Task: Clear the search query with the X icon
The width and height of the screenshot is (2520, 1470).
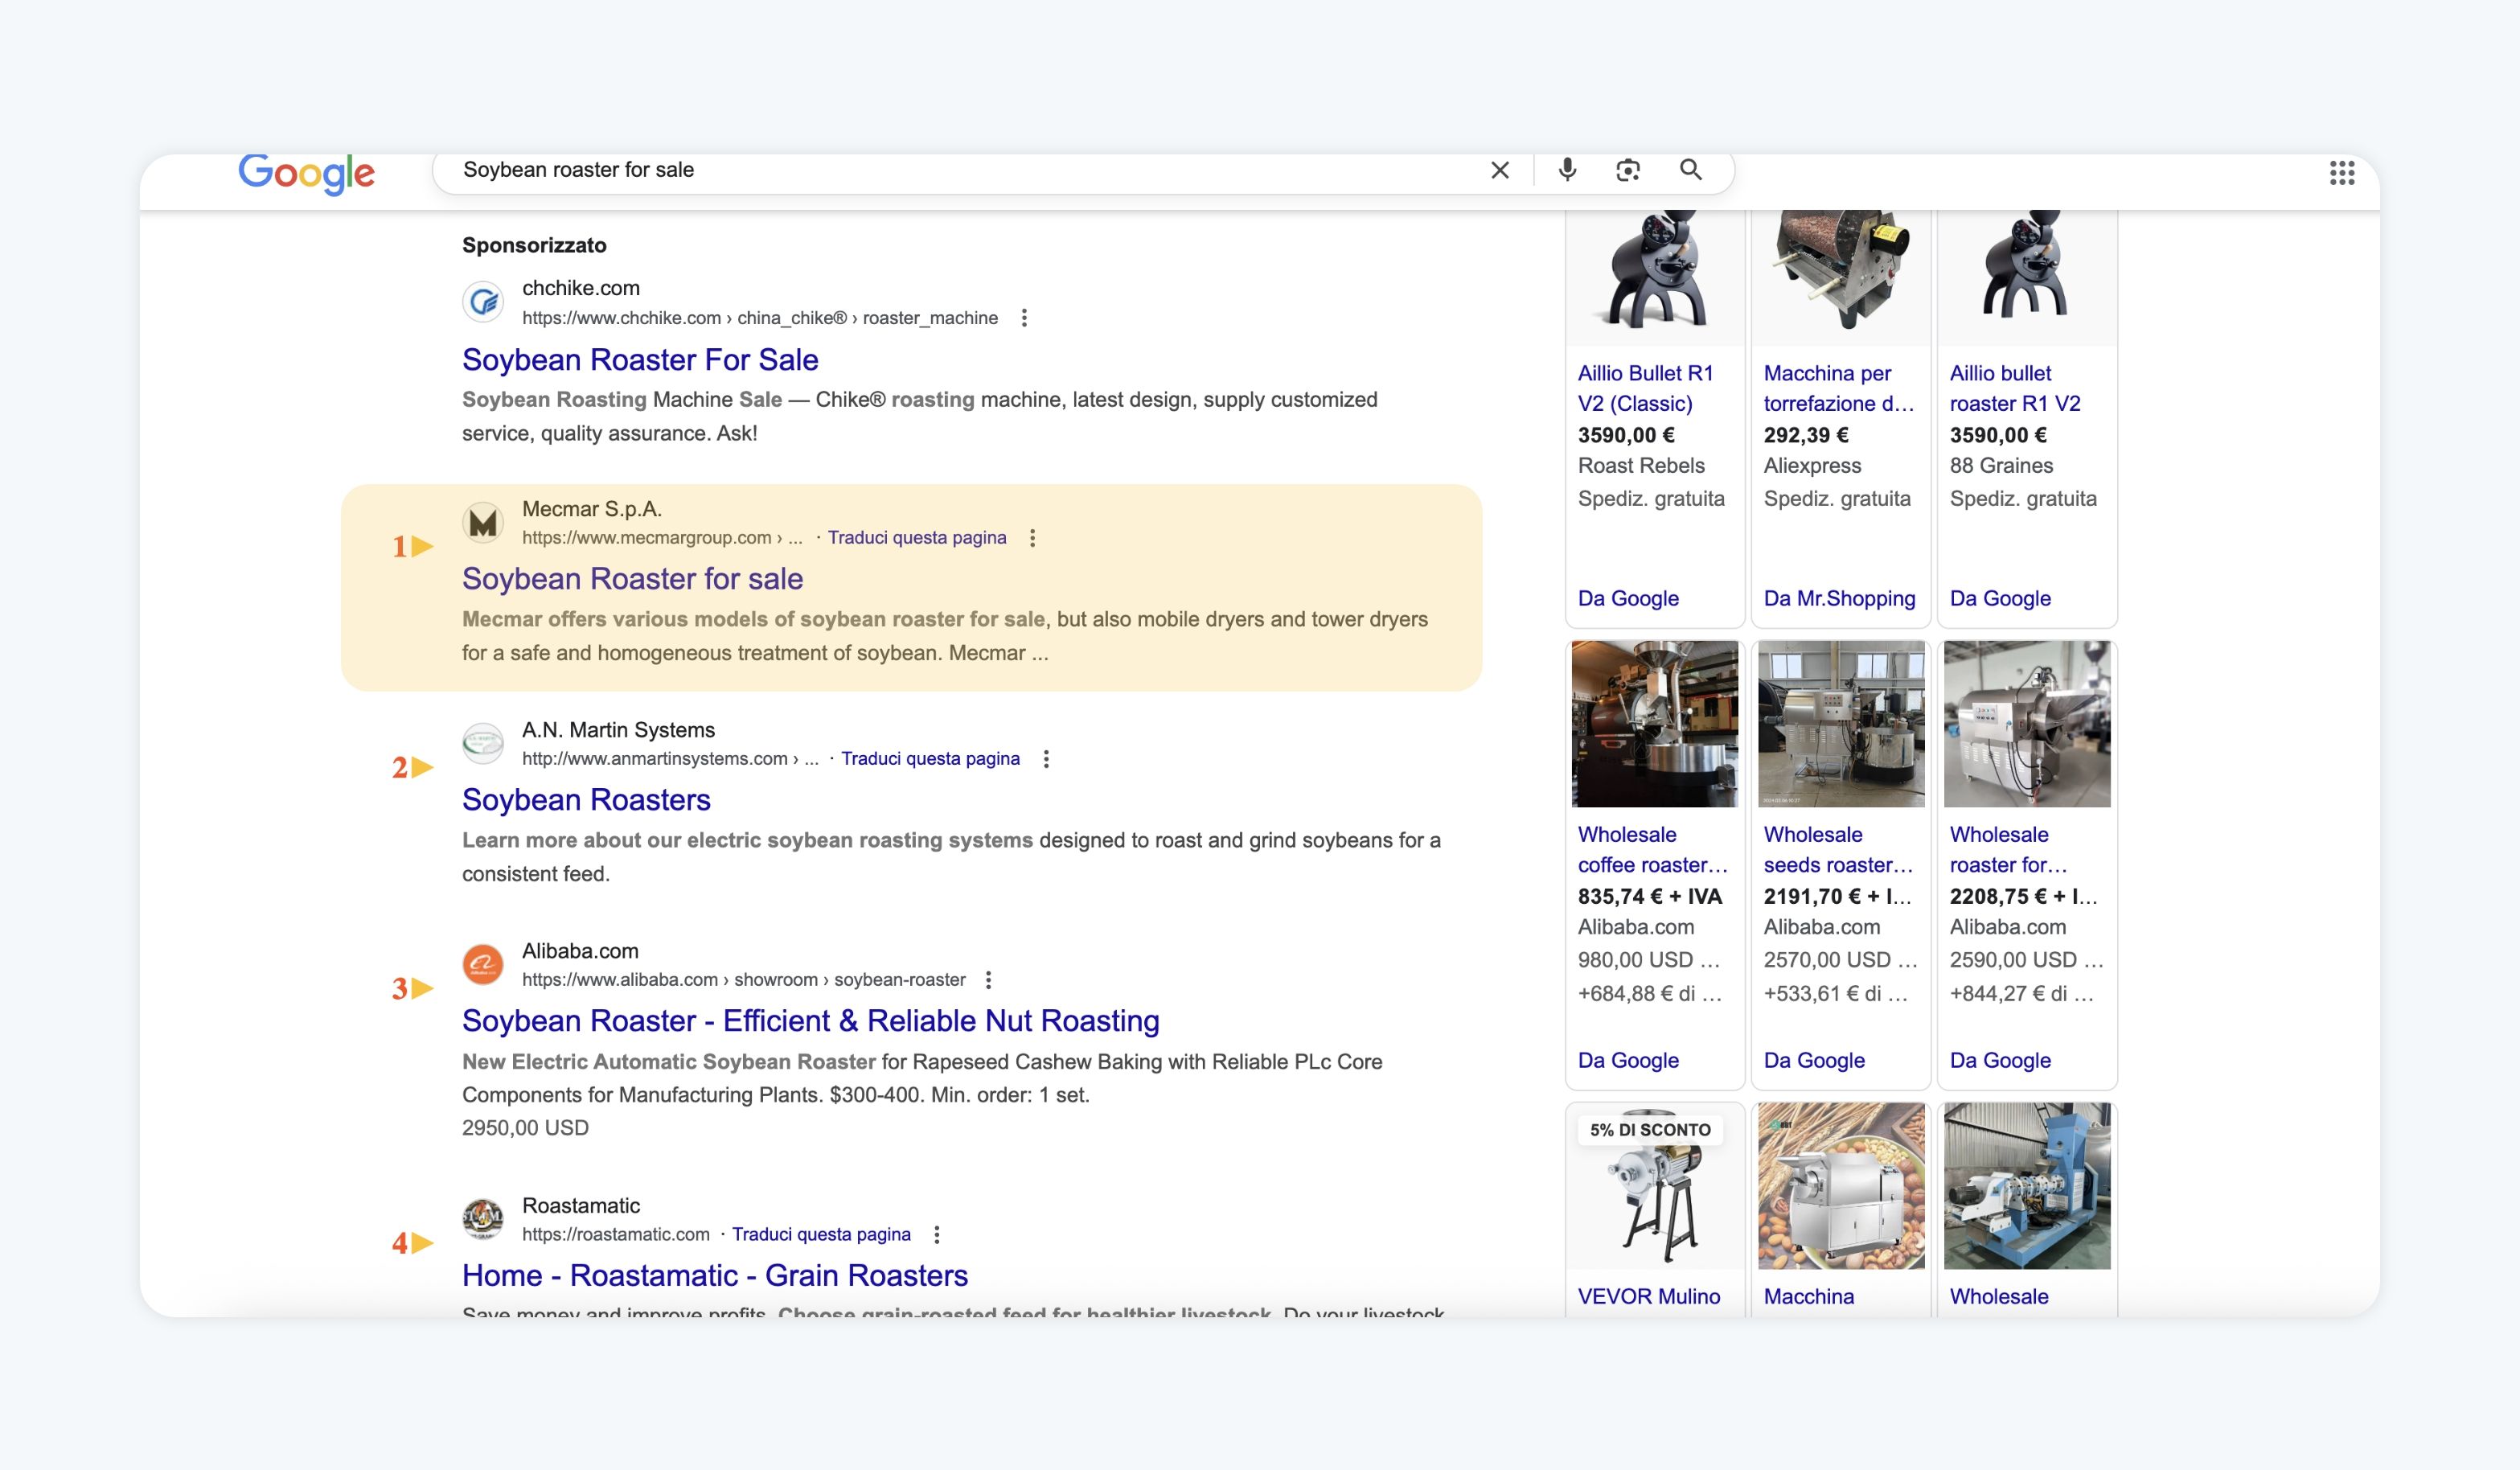Action: click(1499, 170)
